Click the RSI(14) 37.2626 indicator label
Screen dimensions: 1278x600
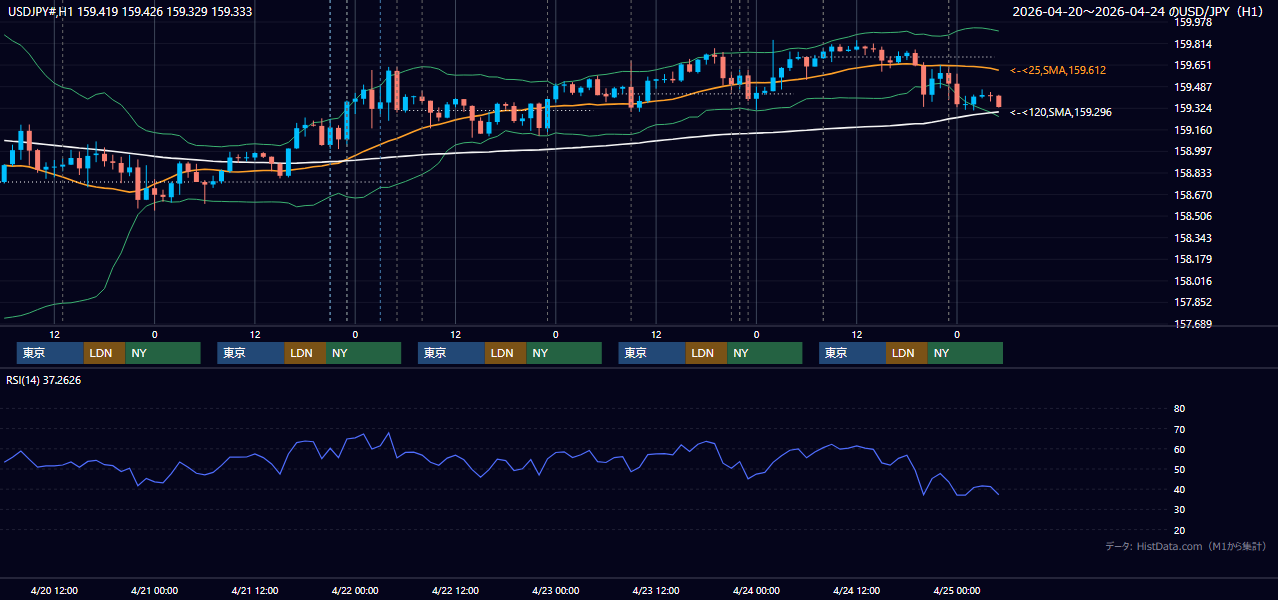pyautogui.click(x=43, y=380)
